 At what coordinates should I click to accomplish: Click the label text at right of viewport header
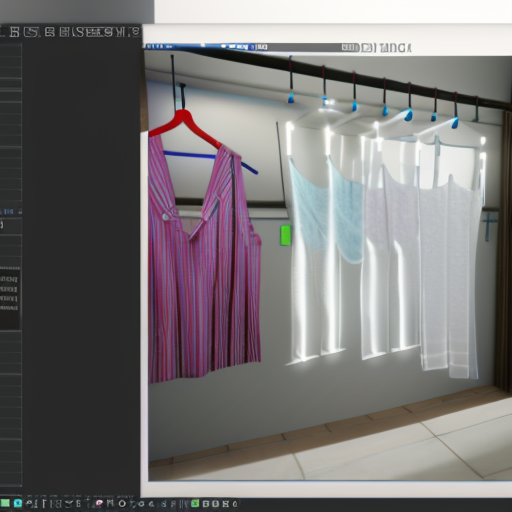pos(395,48)
